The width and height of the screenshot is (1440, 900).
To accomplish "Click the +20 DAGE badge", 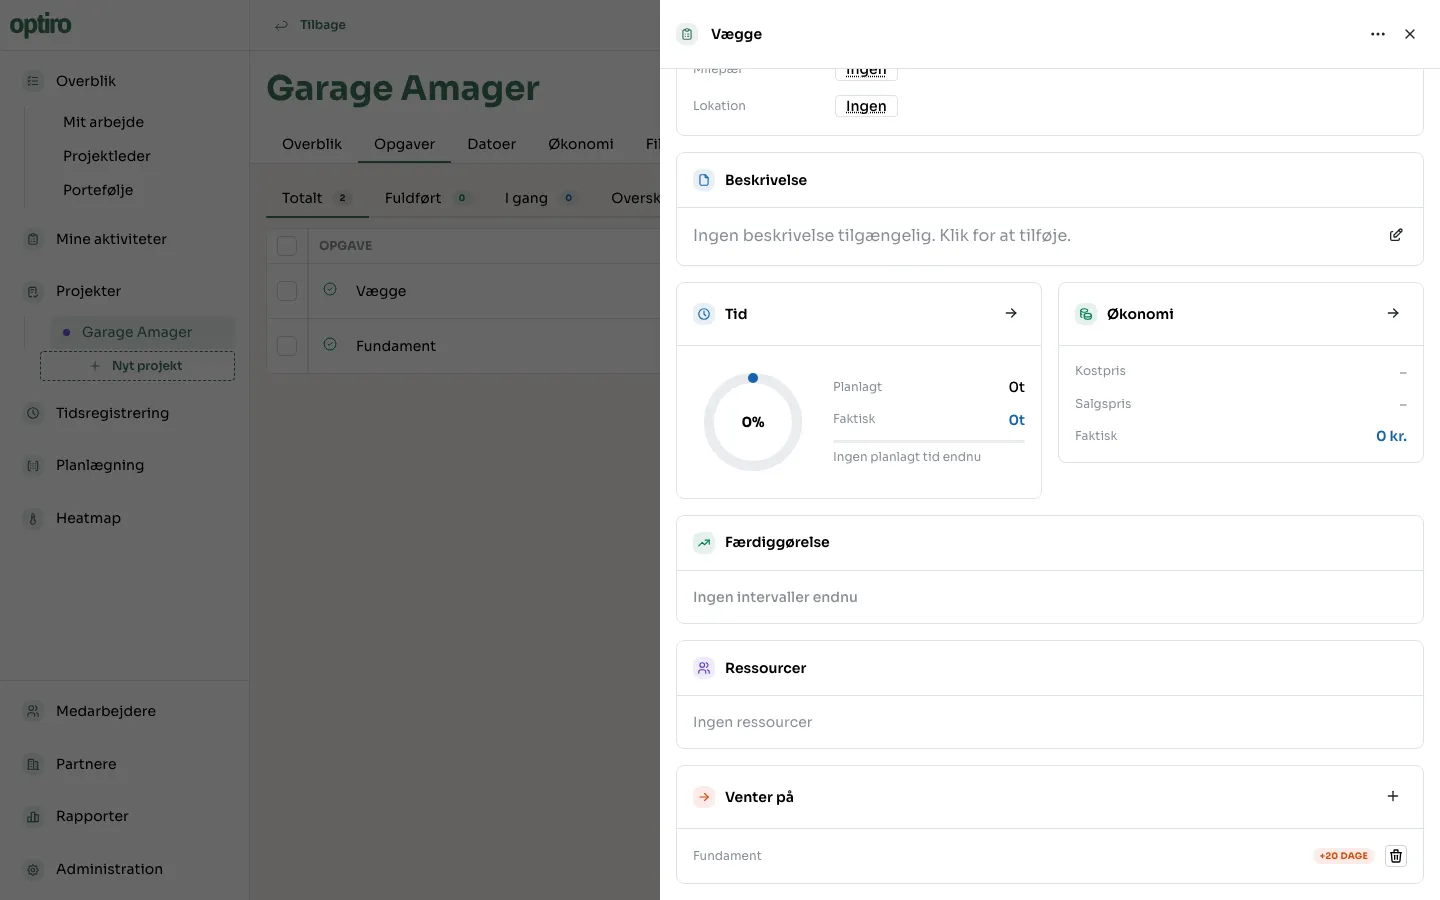I will [x=1343, y=856].
